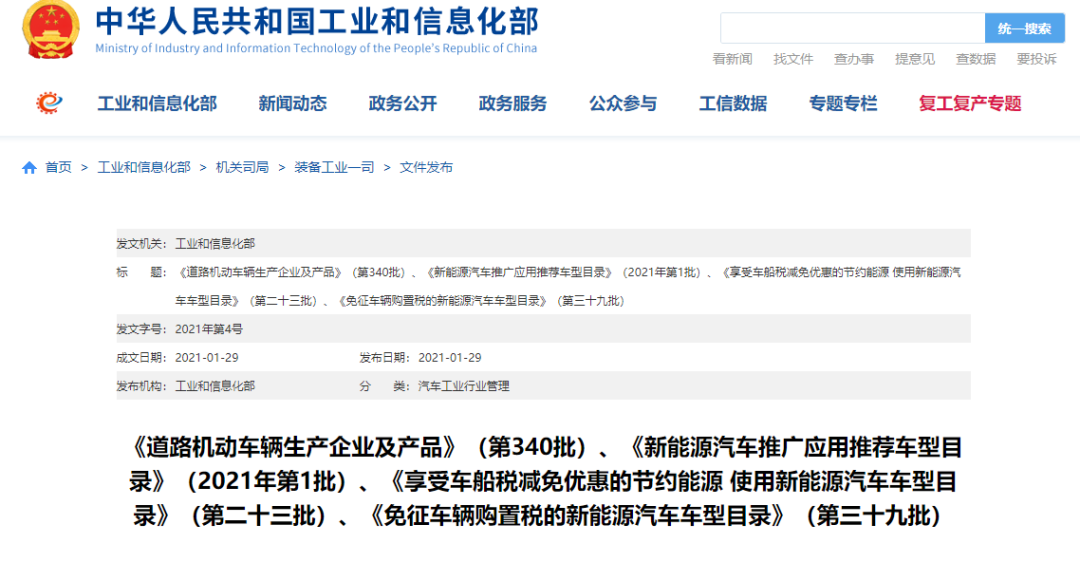
Task: Open the 查办事 quick link
Action: tap(854, 58)
